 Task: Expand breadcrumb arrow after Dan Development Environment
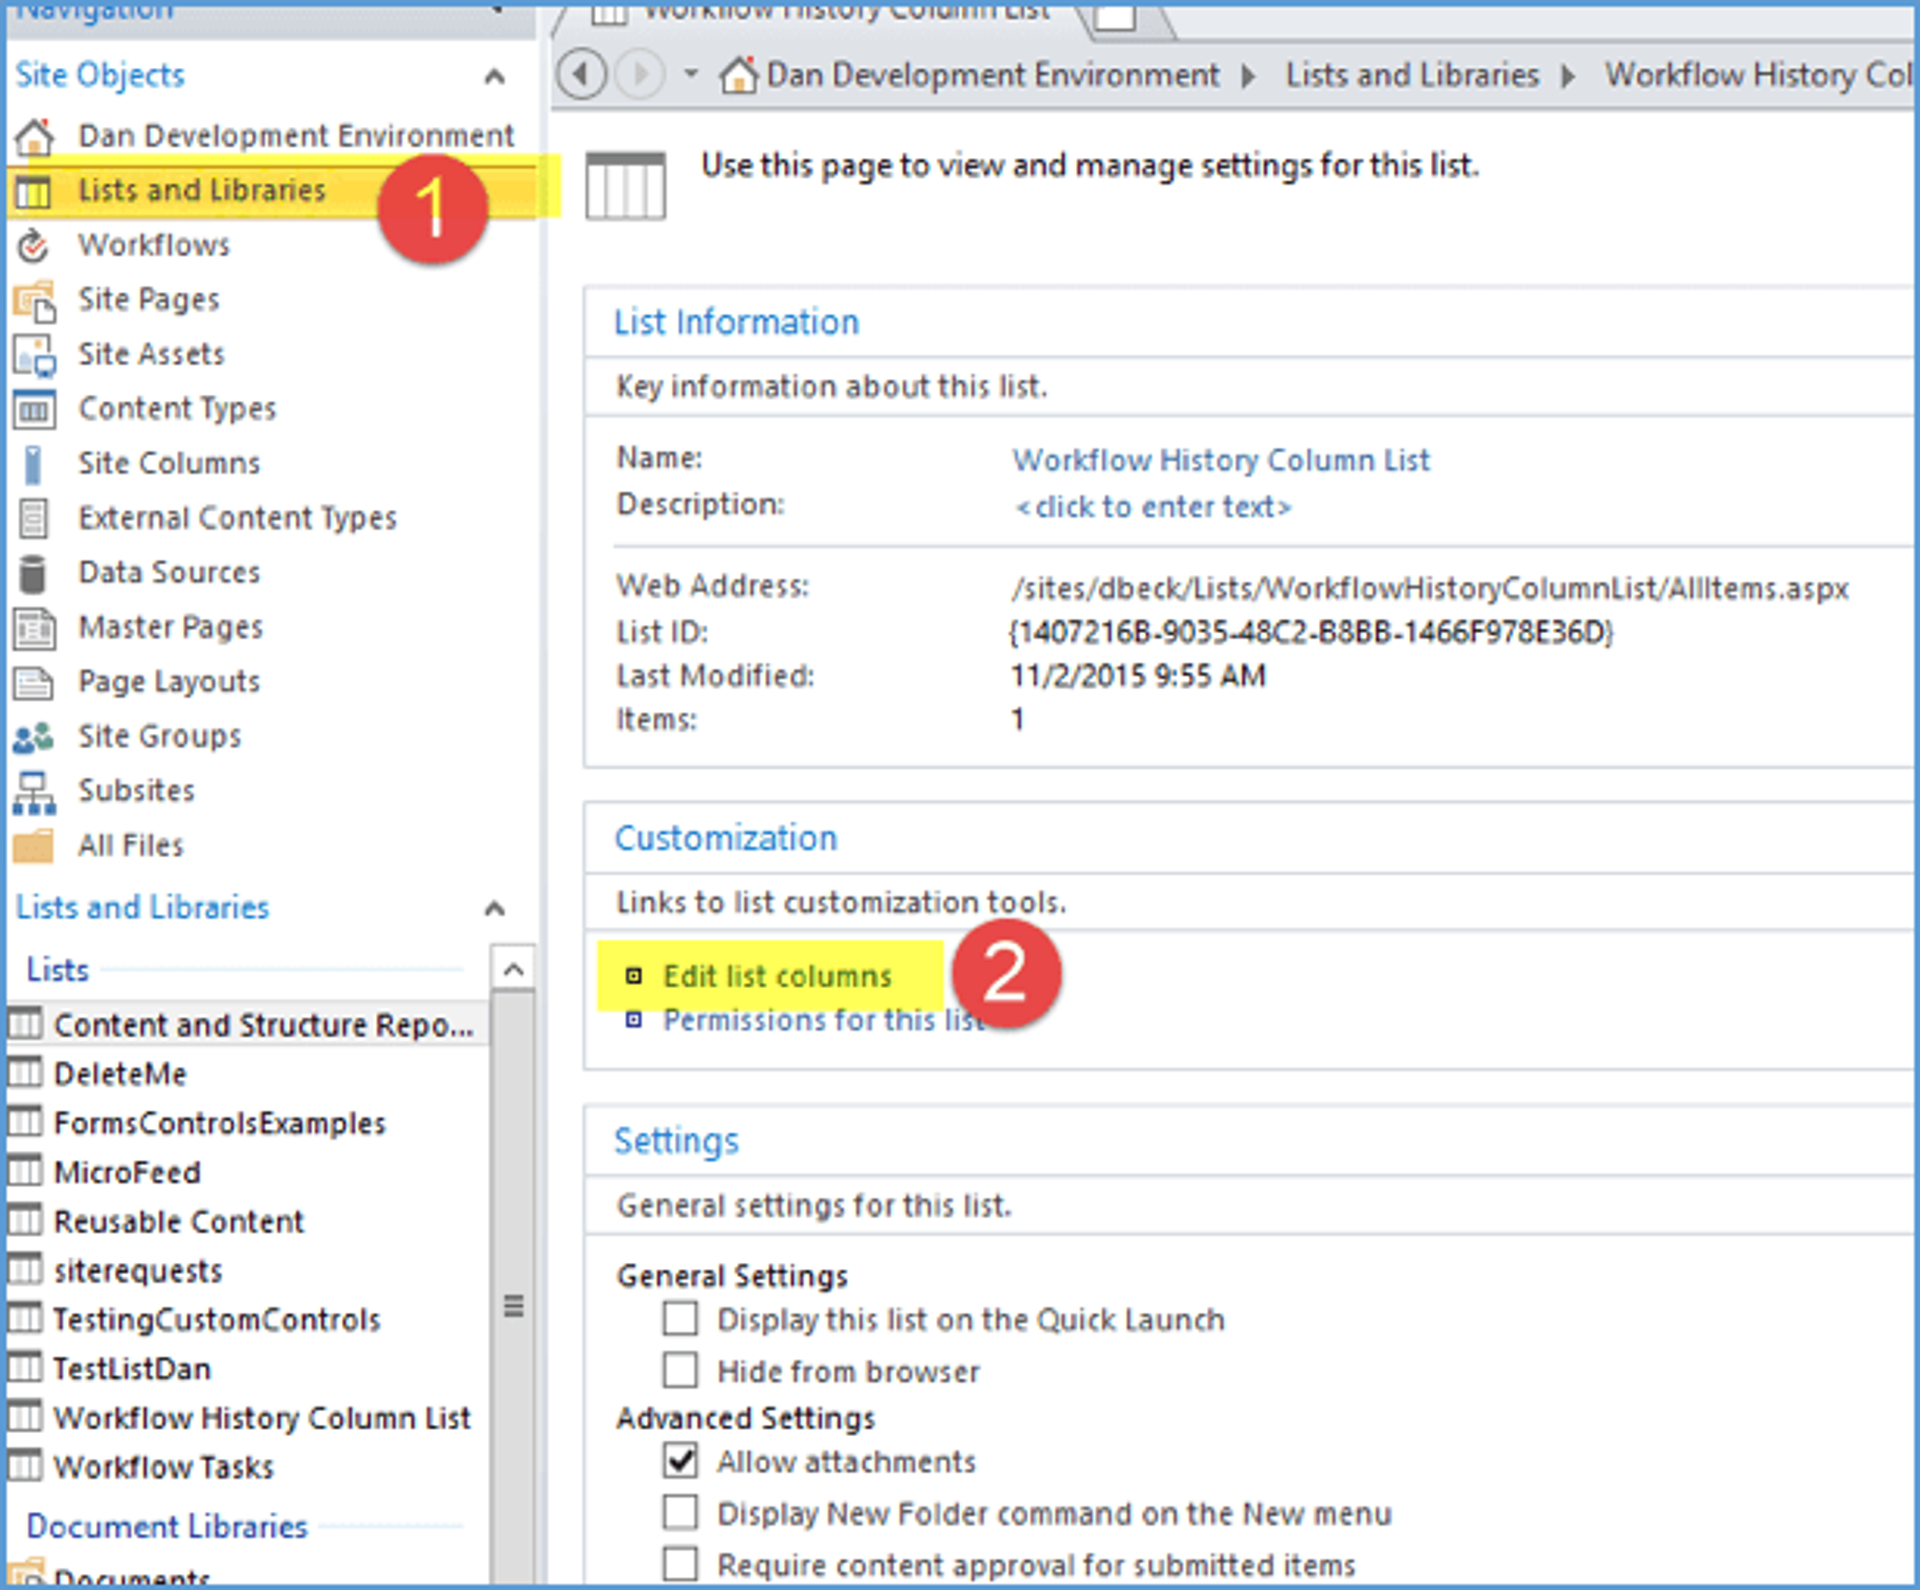coord(1248,76)
